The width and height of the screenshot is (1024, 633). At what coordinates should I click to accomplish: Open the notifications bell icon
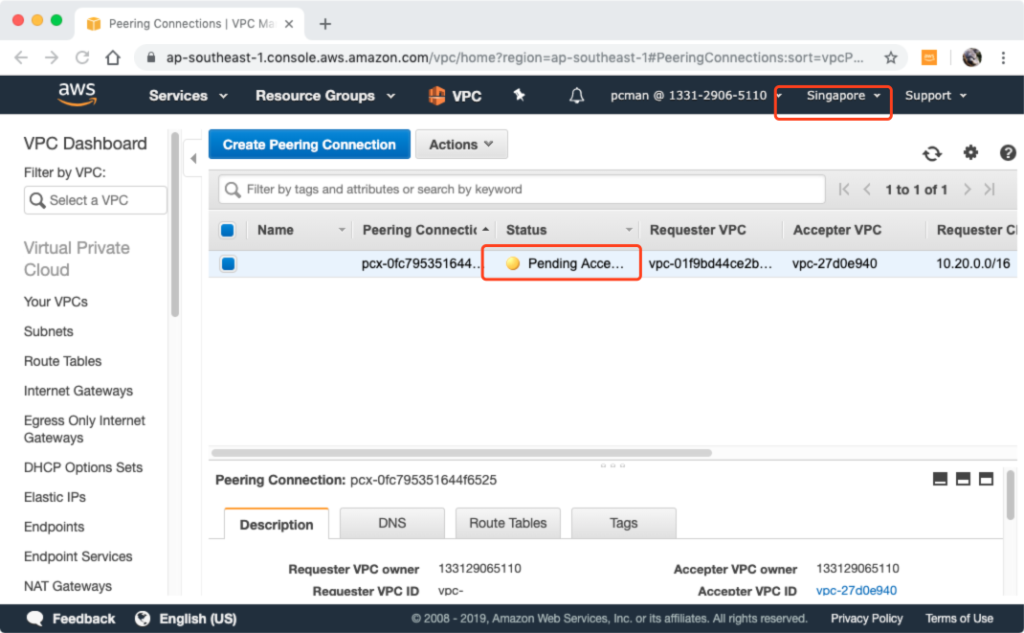[576, 96]
